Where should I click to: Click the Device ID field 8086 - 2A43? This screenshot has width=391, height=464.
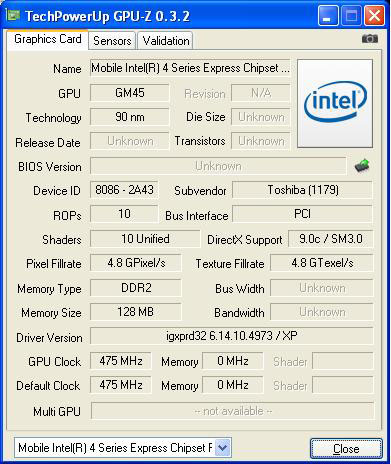tap(124, 190)
